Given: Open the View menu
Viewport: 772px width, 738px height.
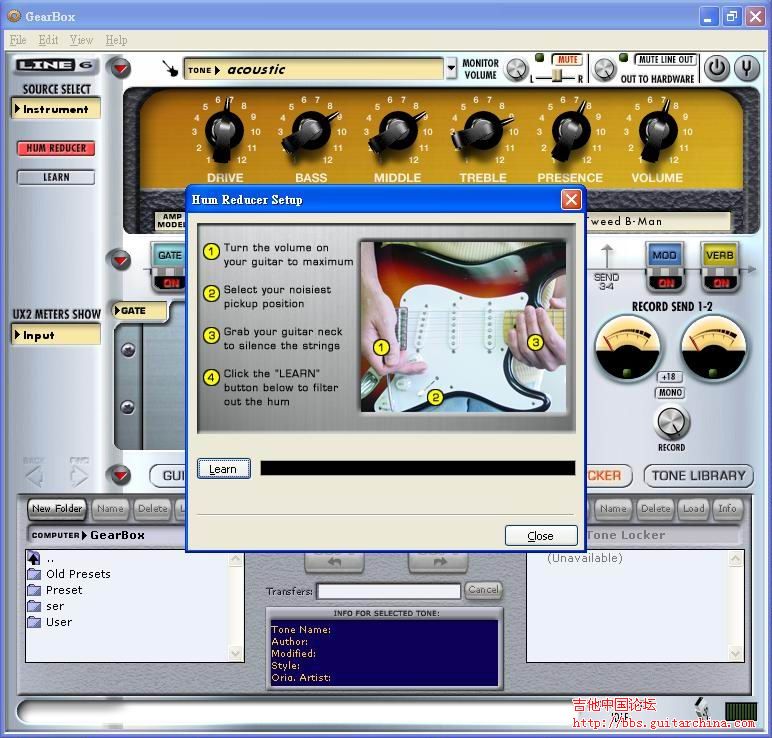Looking at the screenshot, I should pyautogui.click(x=81, y=40).
